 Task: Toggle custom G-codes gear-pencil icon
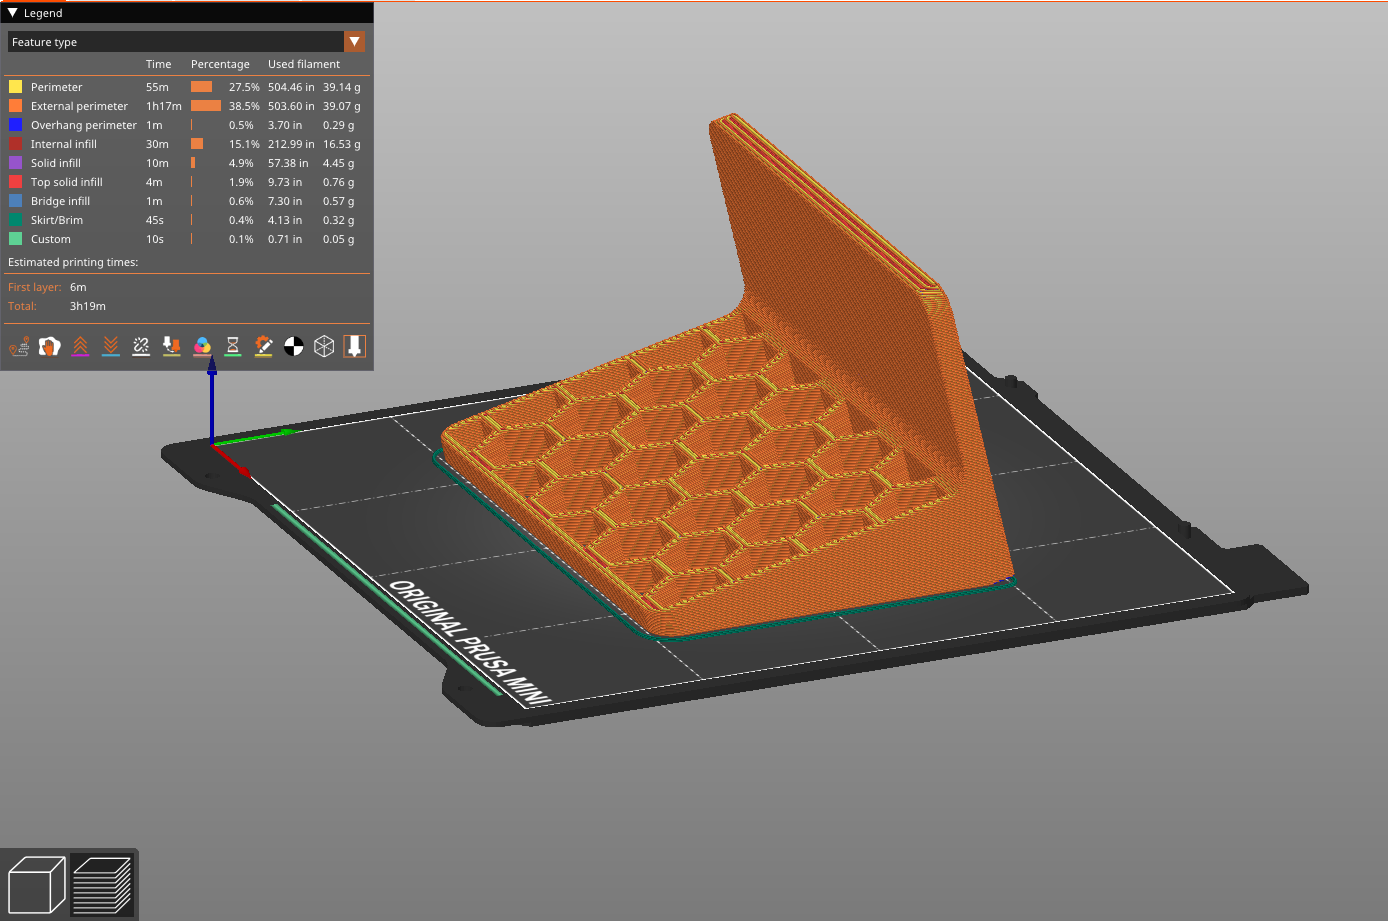click(x=263, y=347)
